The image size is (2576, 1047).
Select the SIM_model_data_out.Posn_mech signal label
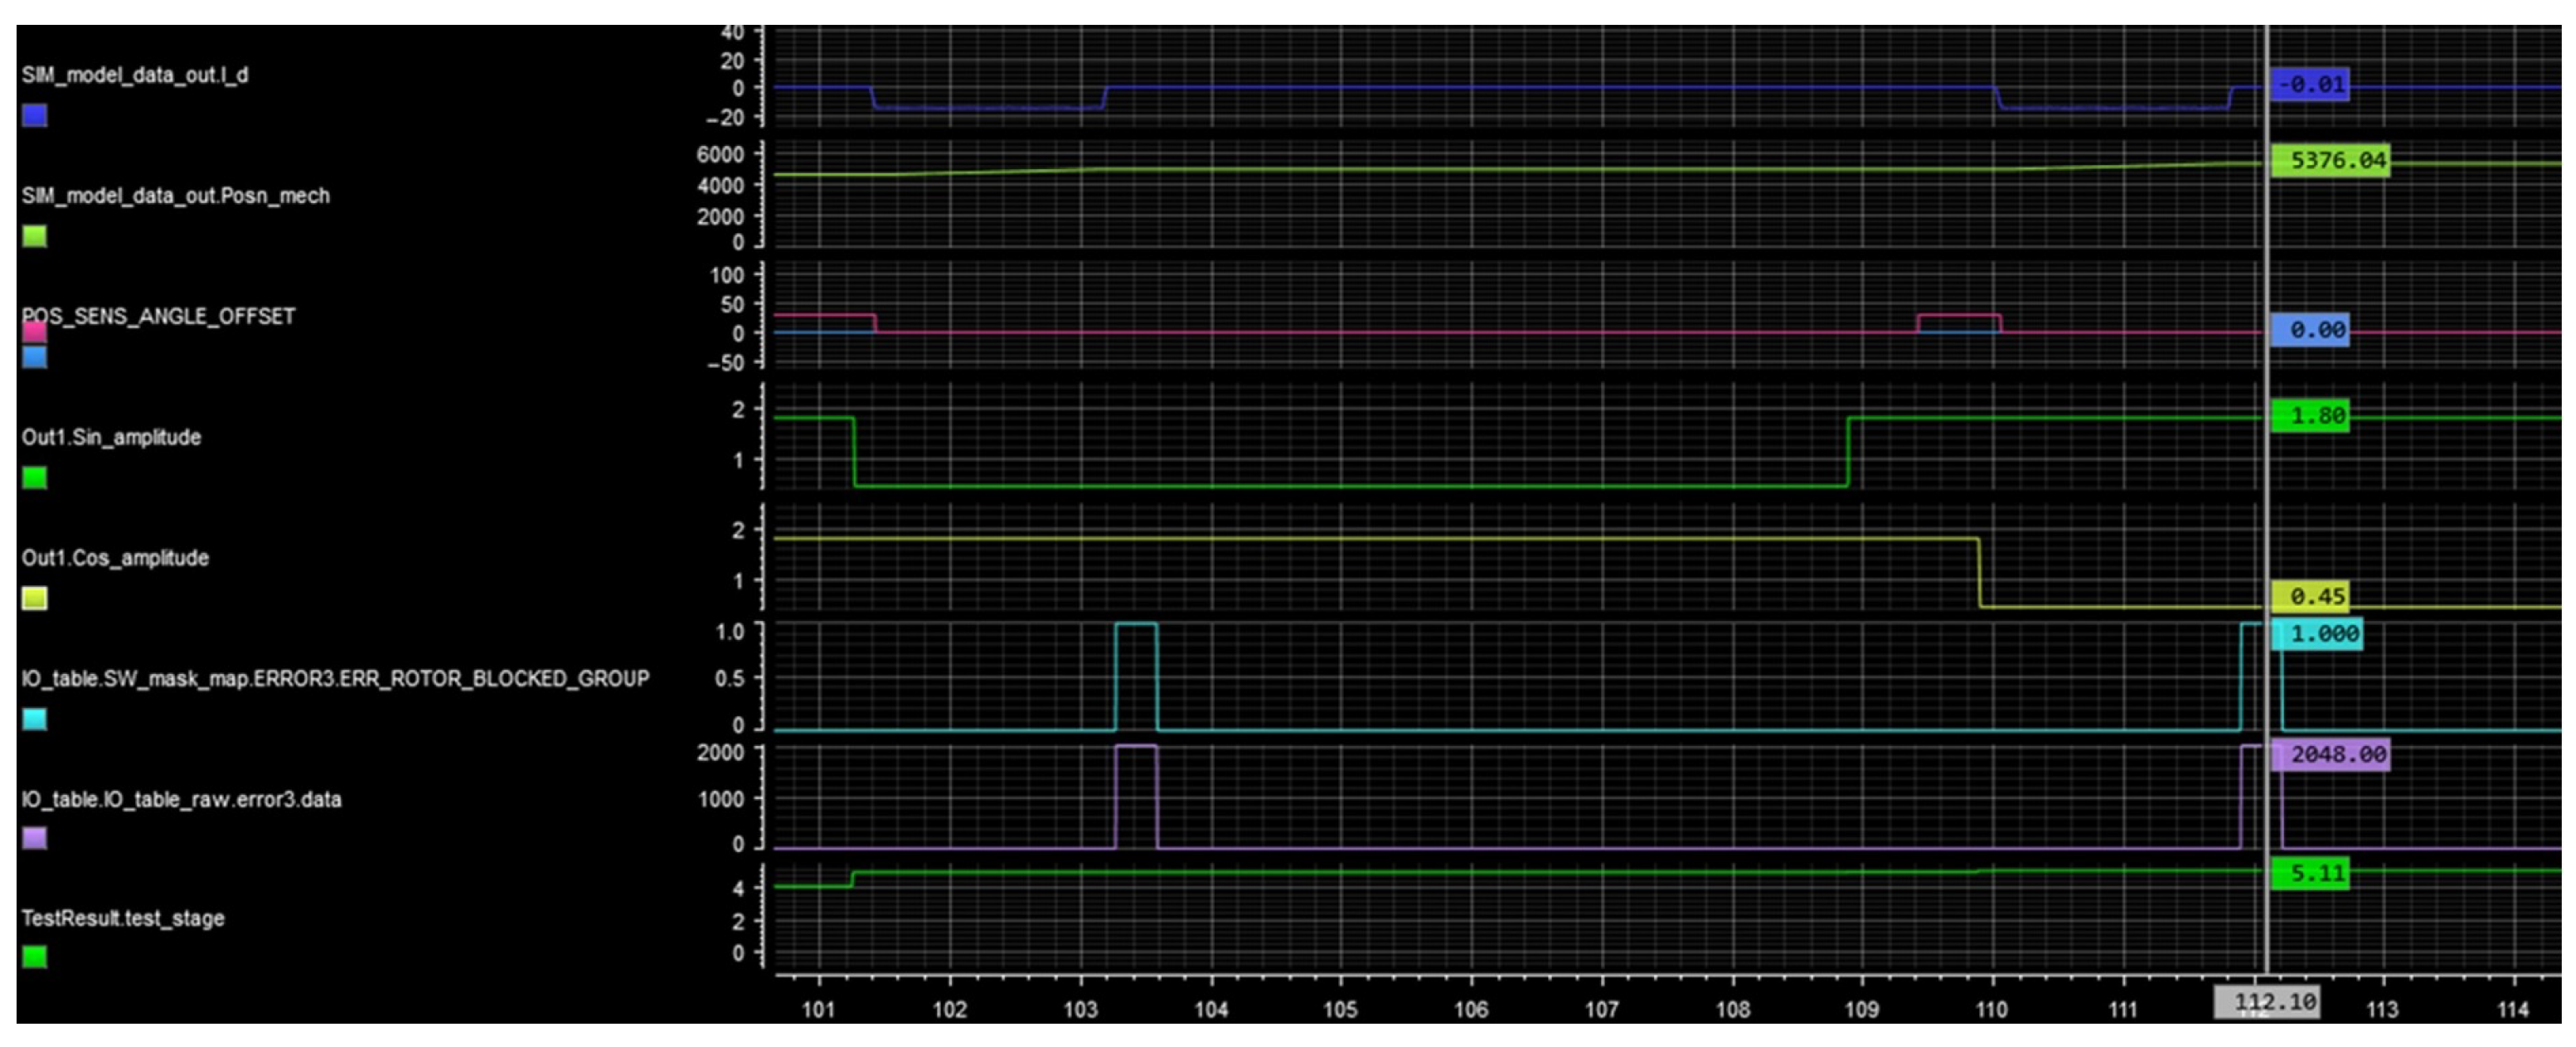click(x=176, y=196)
